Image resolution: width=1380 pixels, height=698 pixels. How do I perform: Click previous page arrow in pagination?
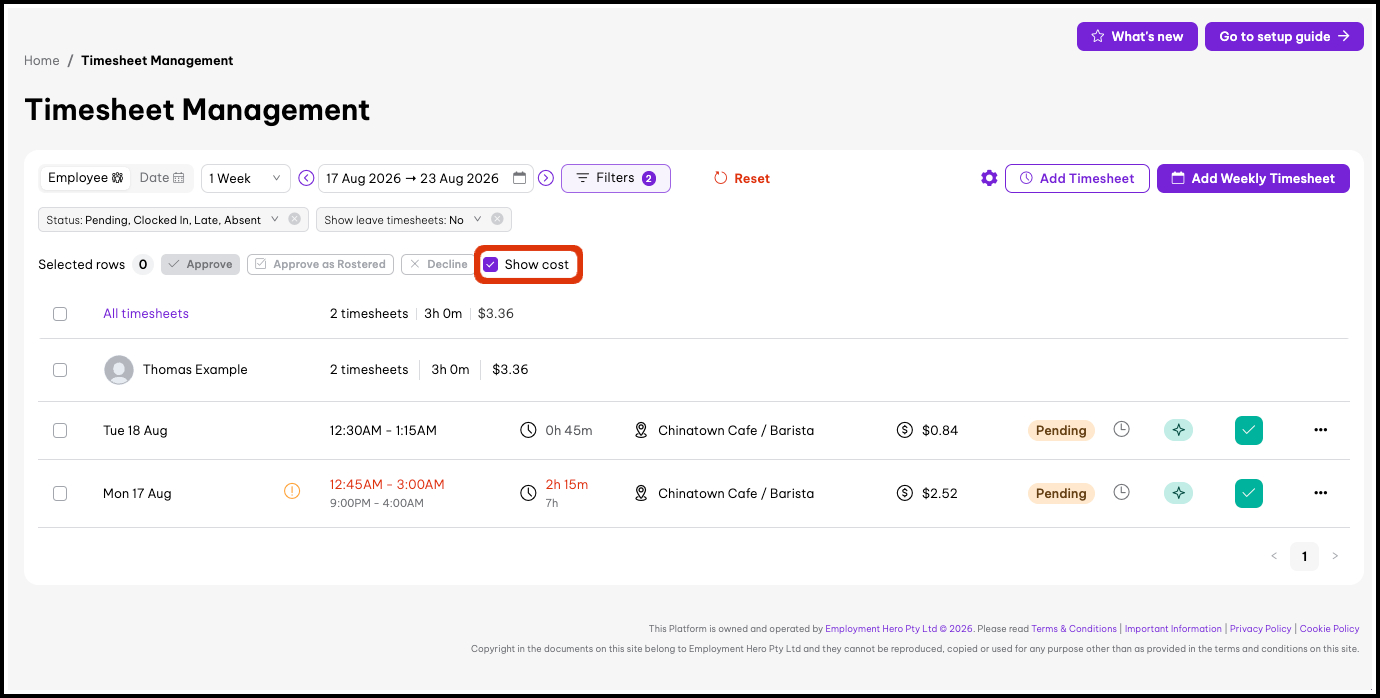click(1274, 556)
